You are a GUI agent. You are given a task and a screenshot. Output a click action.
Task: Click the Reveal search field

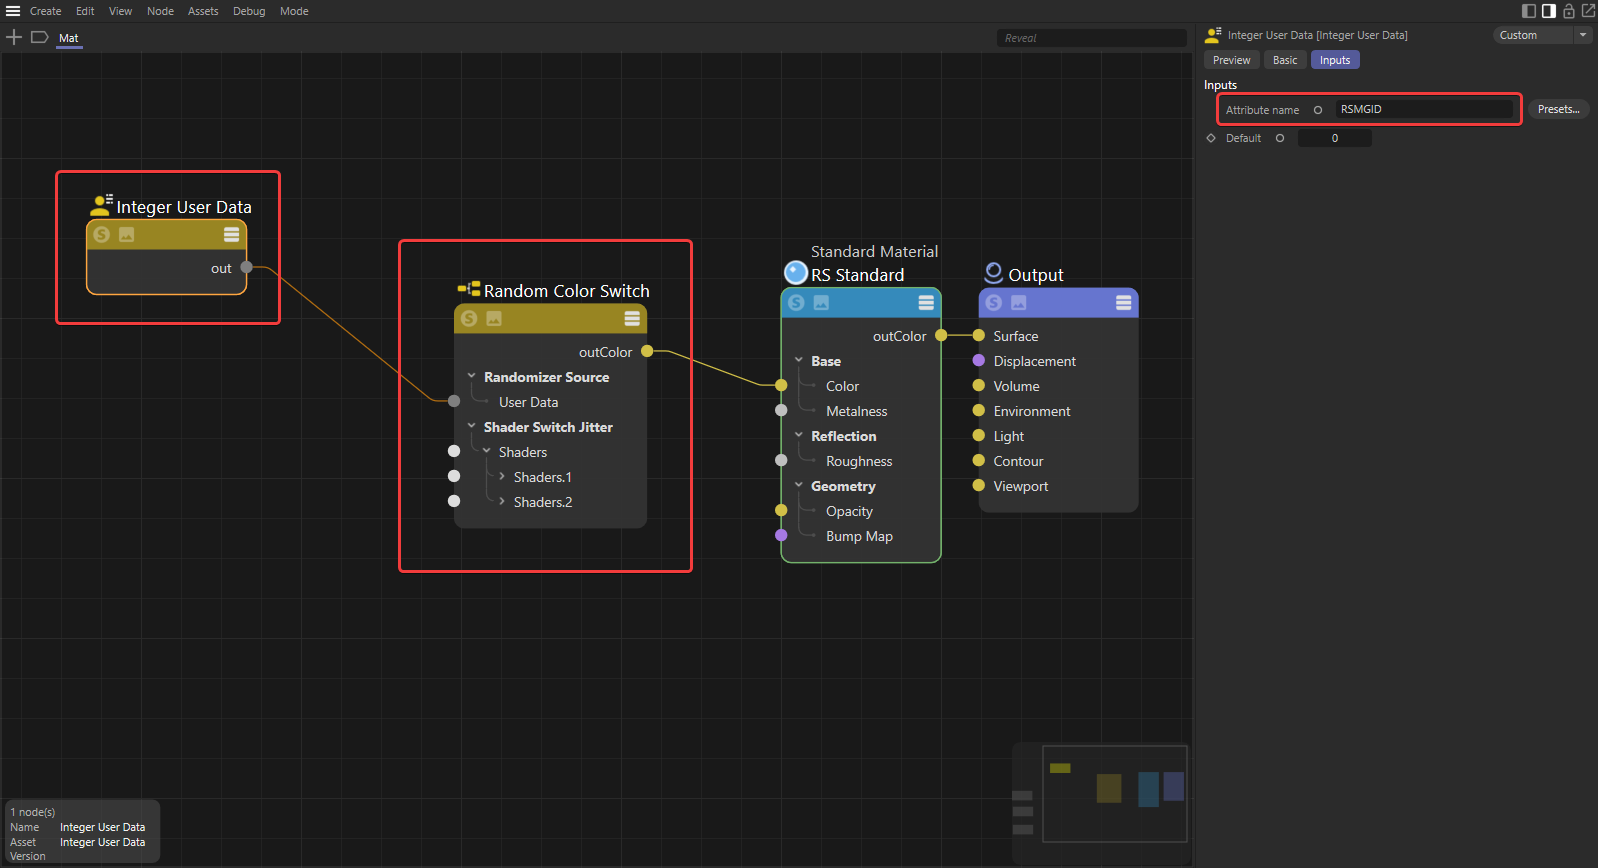click(x=1091, y=38)
